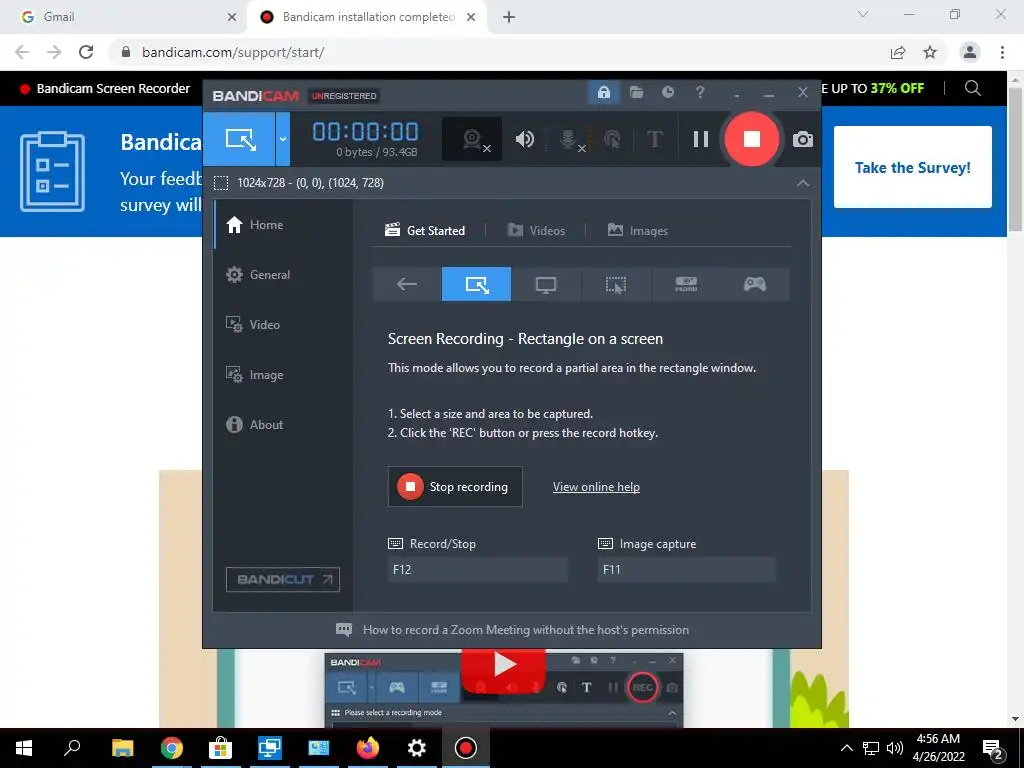Click the red stop recording circle
This screenshot has width=1024, height=768.
pos(752,139)
